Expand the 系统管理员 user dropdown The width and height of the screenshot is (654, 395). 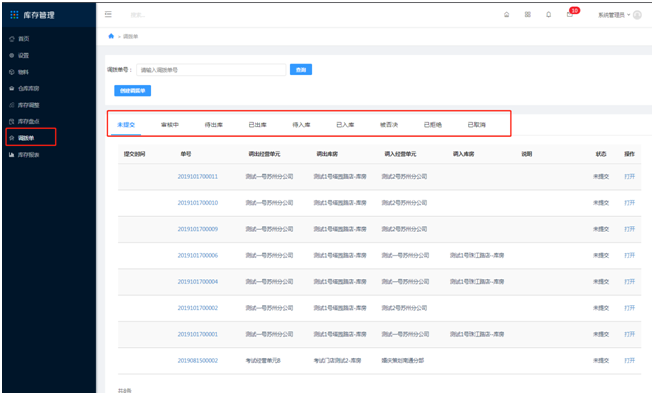[x=614, y=15]
